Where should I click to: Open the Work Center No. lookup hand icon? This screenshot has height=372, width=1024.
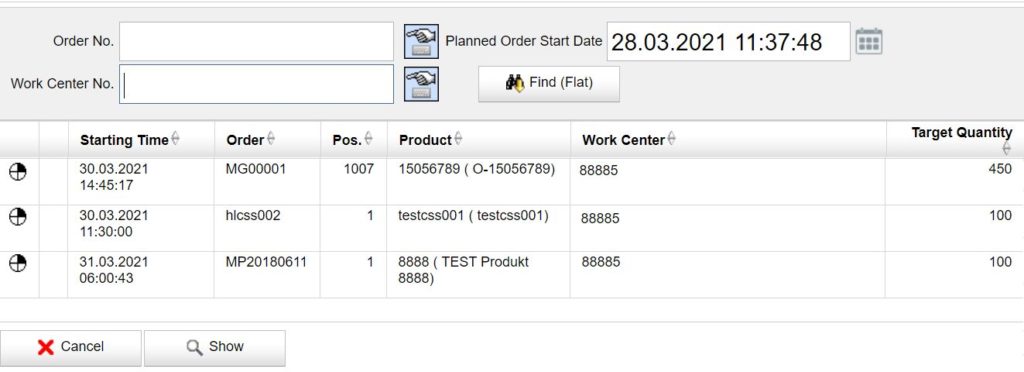[421, 84]
